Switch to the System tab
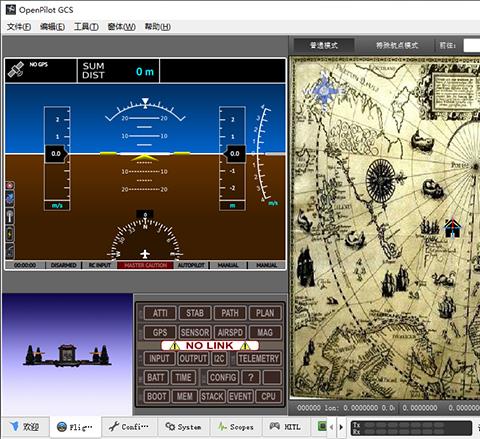Viewport: 480px width, 439px height. point(183,427)
